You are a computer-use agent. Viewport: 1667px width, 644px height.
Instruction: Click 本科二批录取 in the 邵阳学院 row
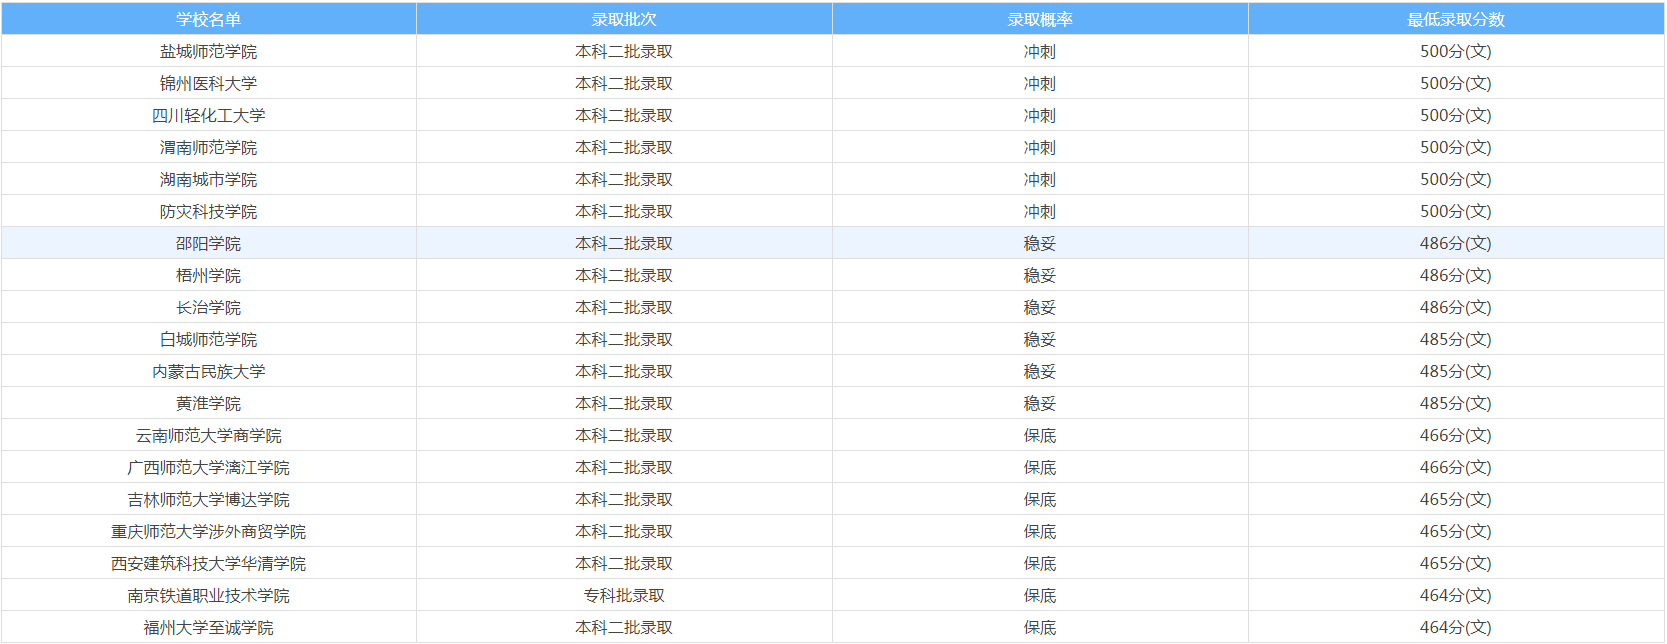tap(624, 243)
